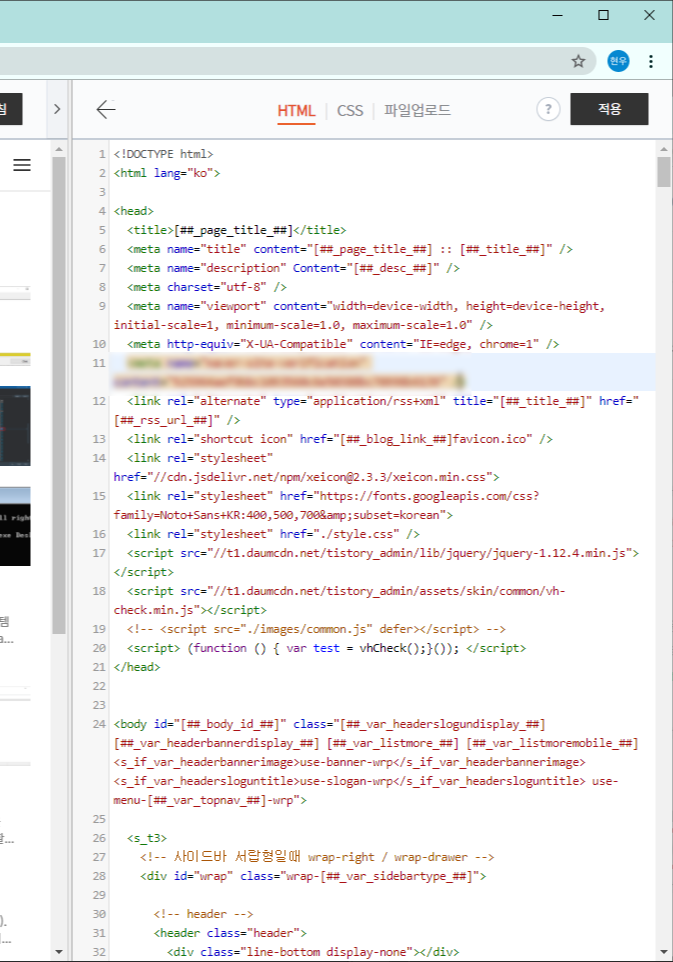This screenshot has width=673, height=962.
Task: Click the meta name="description" line
Action: (293, 268)
